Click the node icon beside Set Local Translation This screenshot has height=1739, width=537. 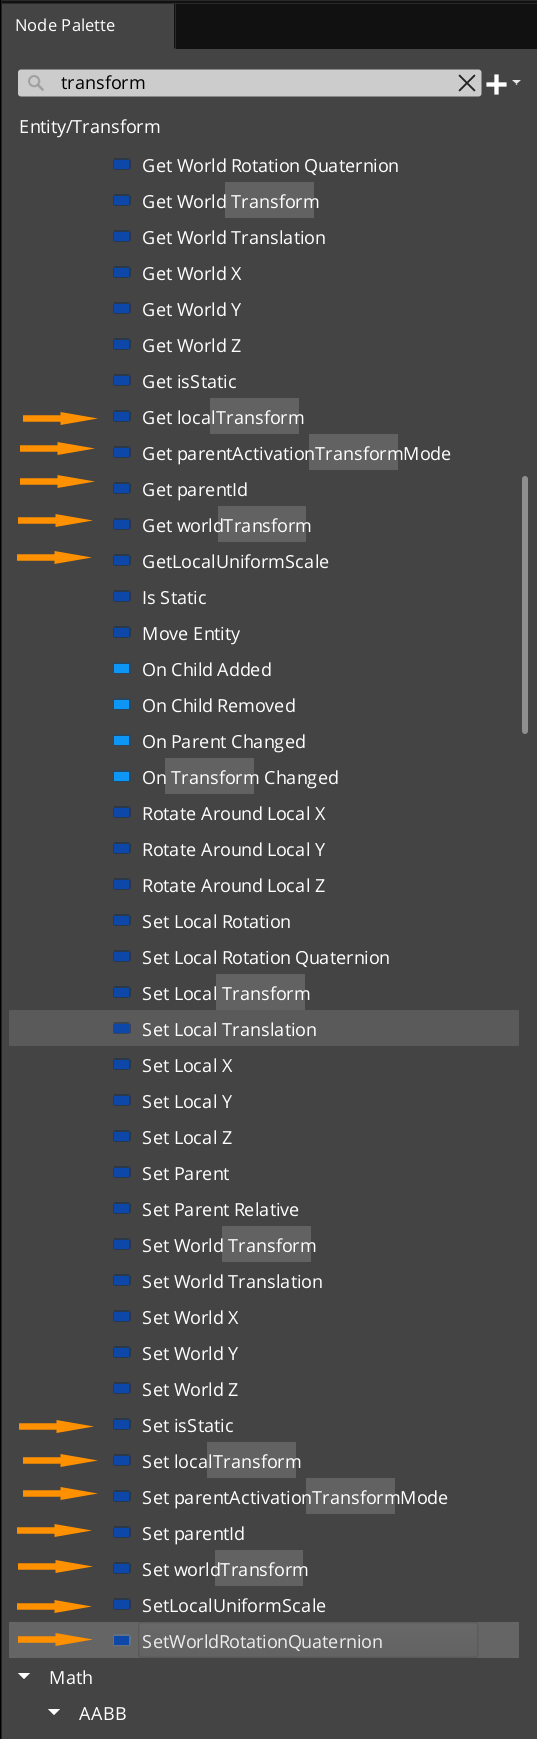pos(122,1029)
